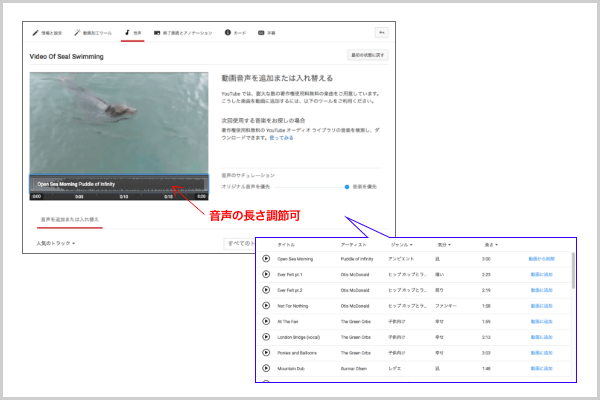Select the Mountain Dub title
600x400 pixels.
point(291,369)
